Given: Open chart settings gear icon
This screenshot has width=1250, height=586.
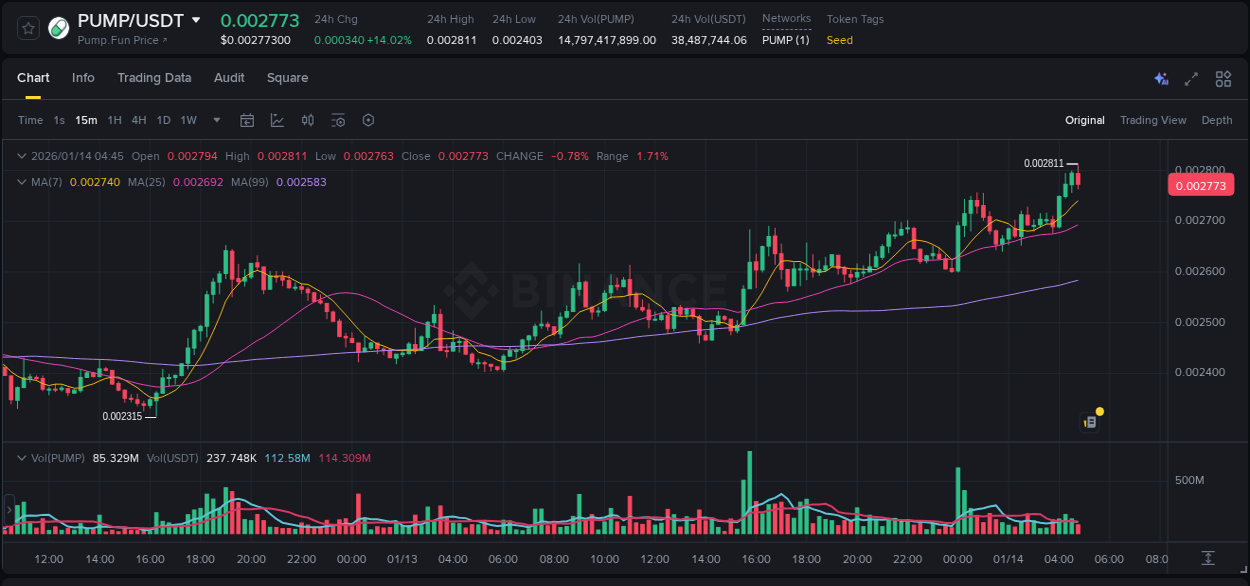Looking at the screenshot, I should (x=367, y=119).
